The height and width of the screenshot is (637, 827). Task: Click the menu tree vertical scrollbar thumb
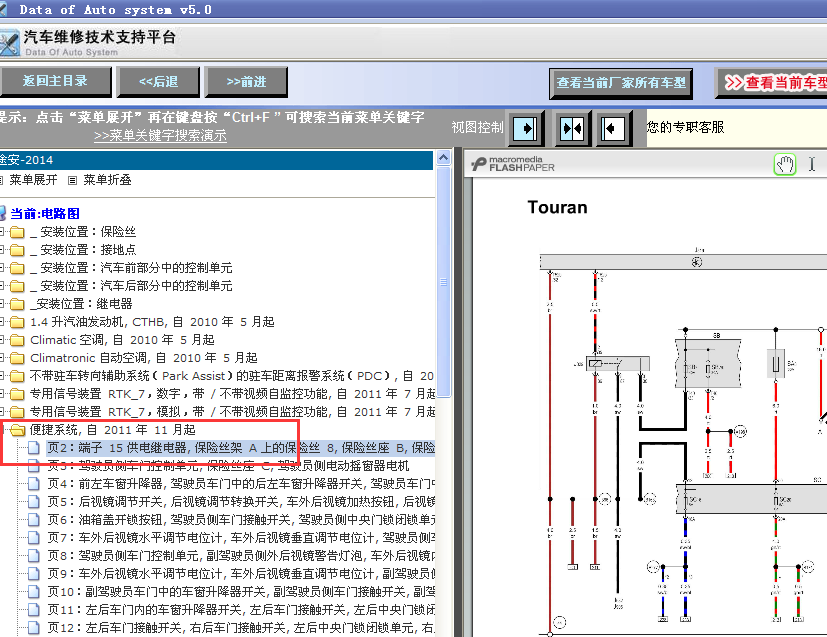tap(444, 282)
